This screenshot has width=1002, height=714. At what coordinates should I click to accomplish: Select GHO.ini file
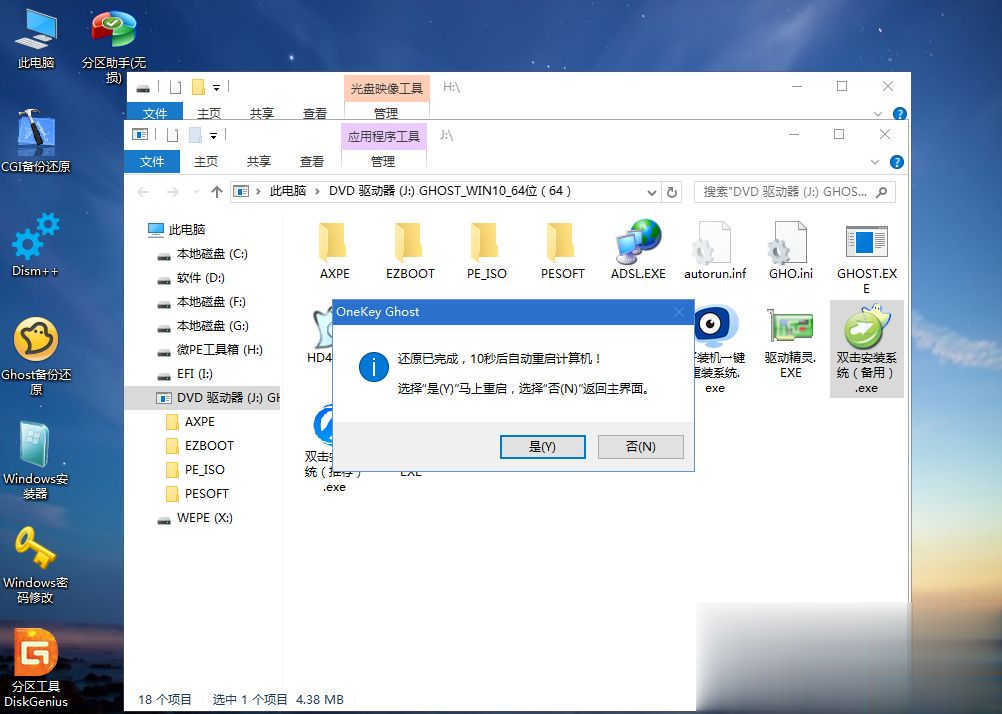(790, 250)
